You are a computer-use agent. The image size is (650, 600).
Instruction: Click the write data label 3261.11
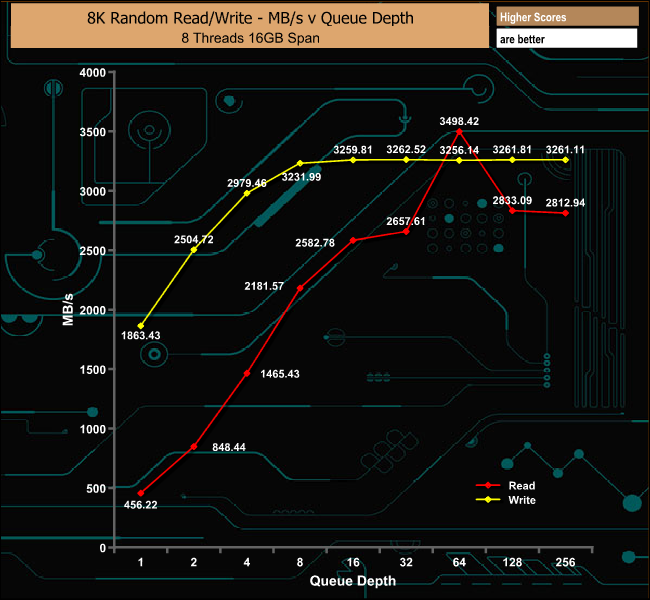coord(565,149)
